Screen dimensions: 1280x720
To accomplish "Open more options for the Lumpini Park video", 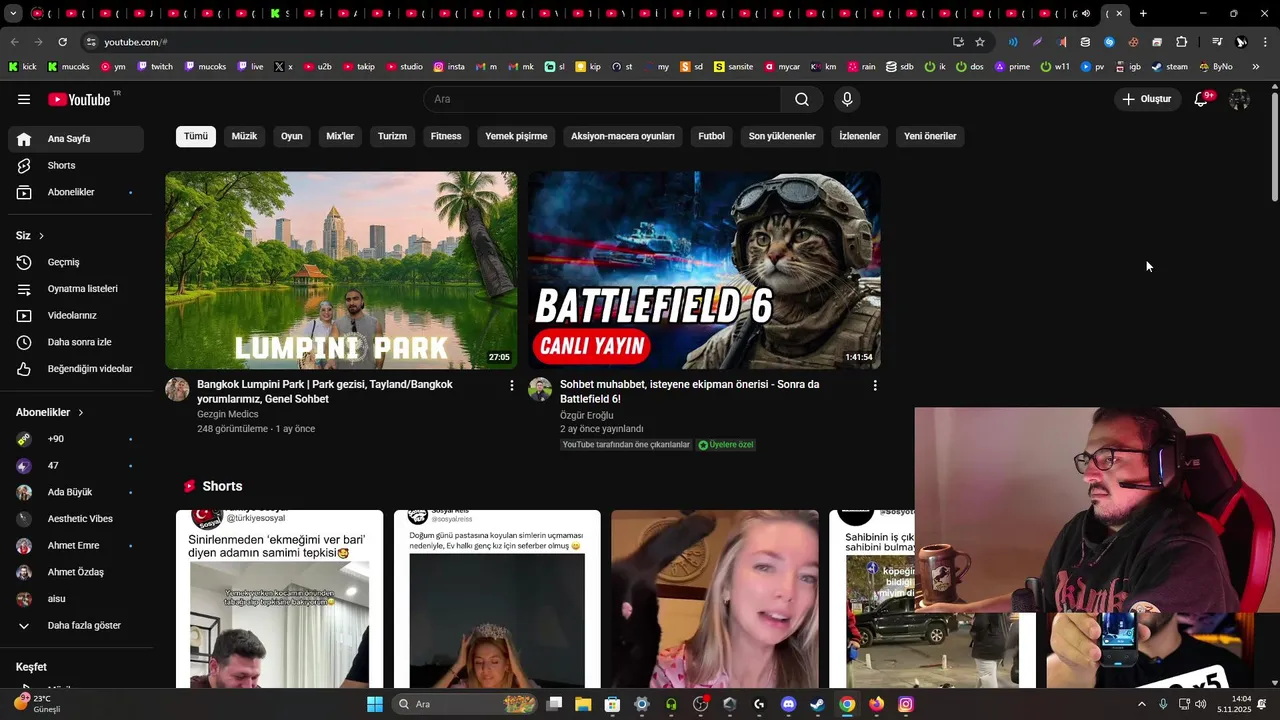I will point(512,385).
